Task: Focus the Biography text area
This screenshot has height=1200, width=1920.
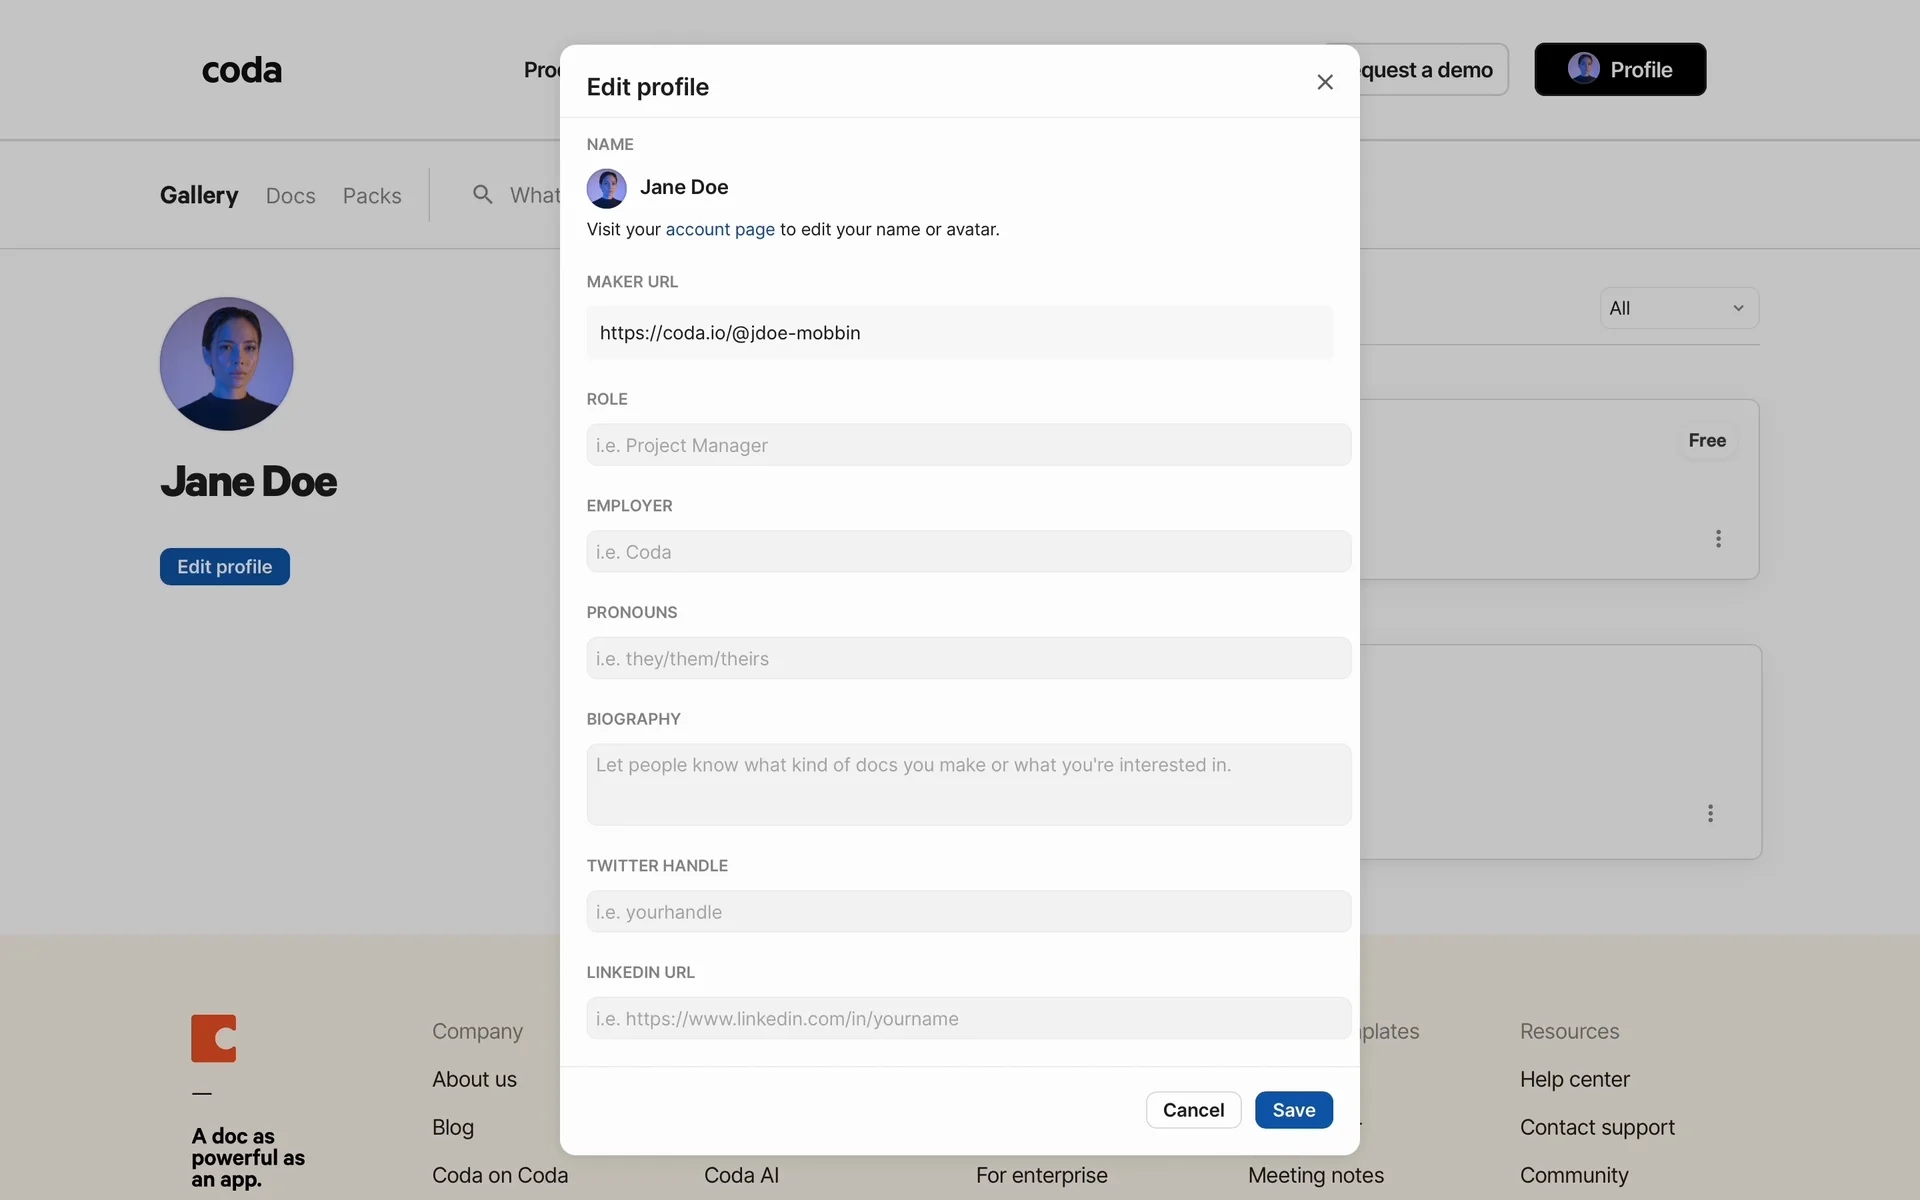Action: pyautogui.click(x=968, y=784)
